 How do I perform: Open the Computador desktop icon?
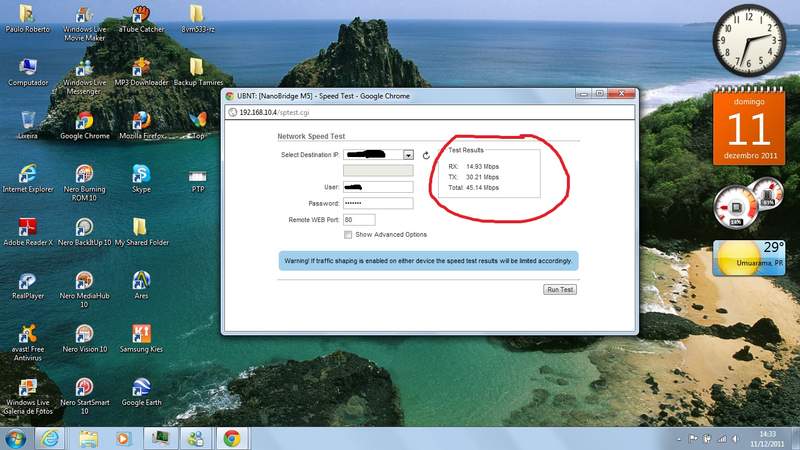click(28, 72)
